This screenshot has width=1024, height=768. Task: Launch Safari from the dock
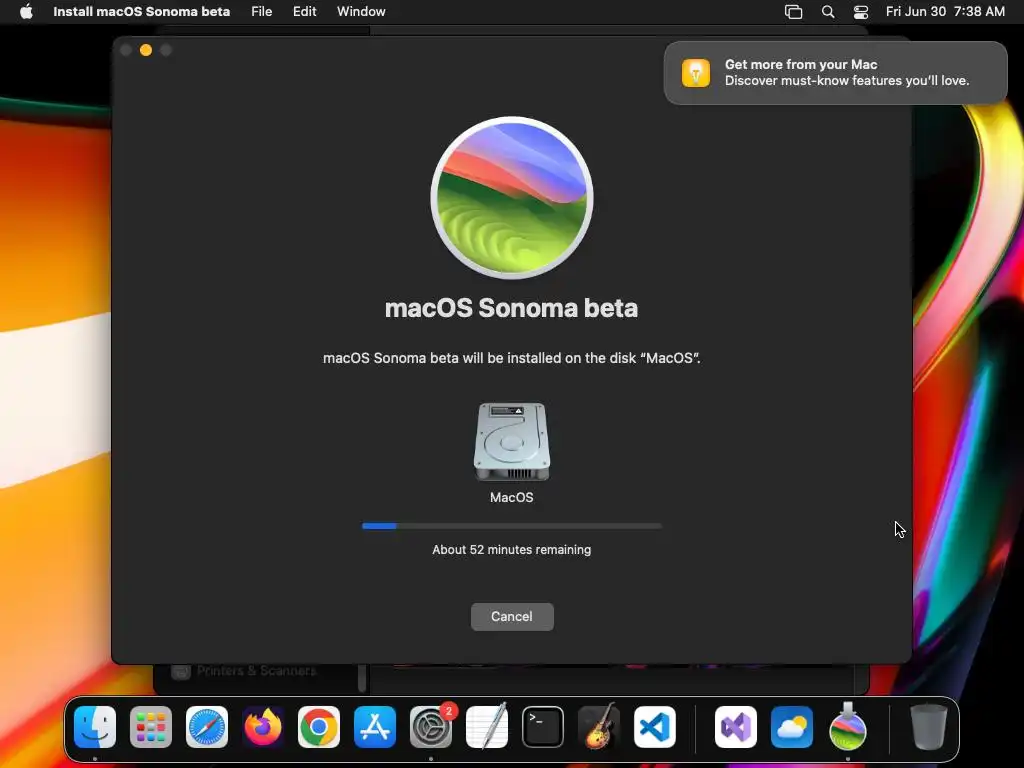click(207, 727)
